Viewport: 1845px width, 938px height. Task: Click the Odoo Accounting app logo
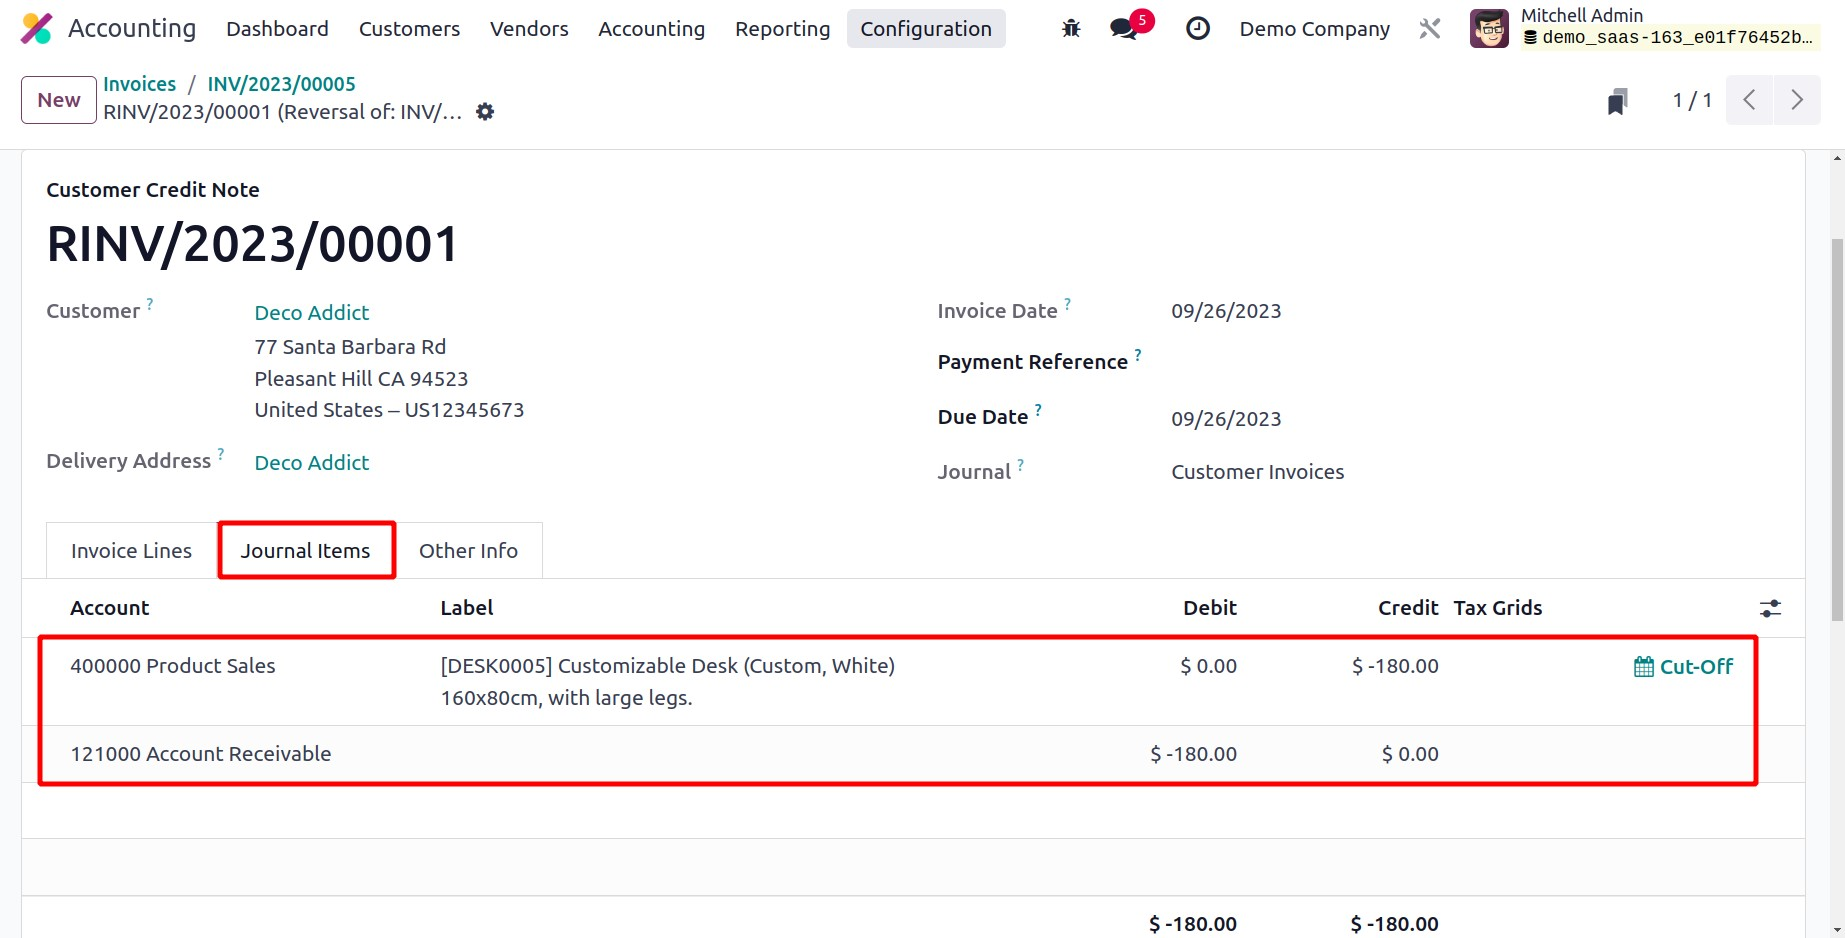[x=37, y=29]
